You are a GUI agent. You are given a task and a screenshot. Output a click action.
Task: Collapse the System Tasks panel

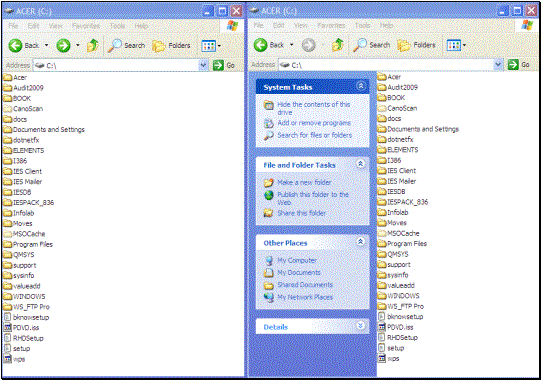tap(361, 86)
